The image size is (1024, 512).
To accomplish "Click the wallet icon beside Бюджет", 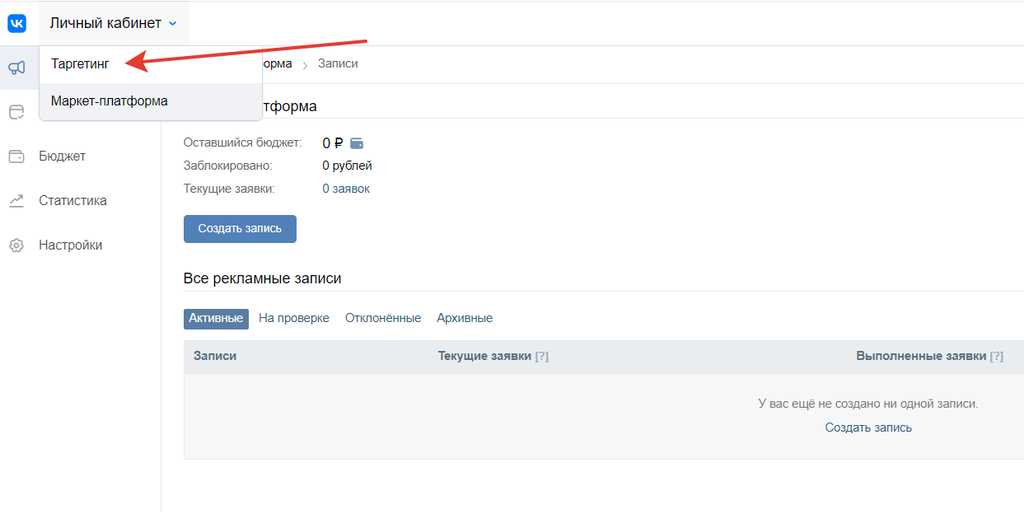I will pyautogui.click(x=16, y=156).
